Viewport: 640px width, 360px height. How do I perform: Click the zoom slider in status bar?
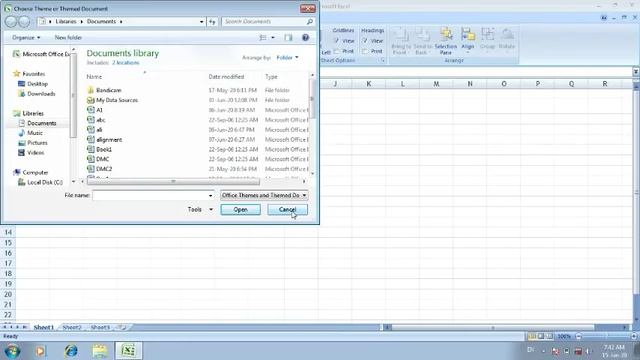(606, 336)
